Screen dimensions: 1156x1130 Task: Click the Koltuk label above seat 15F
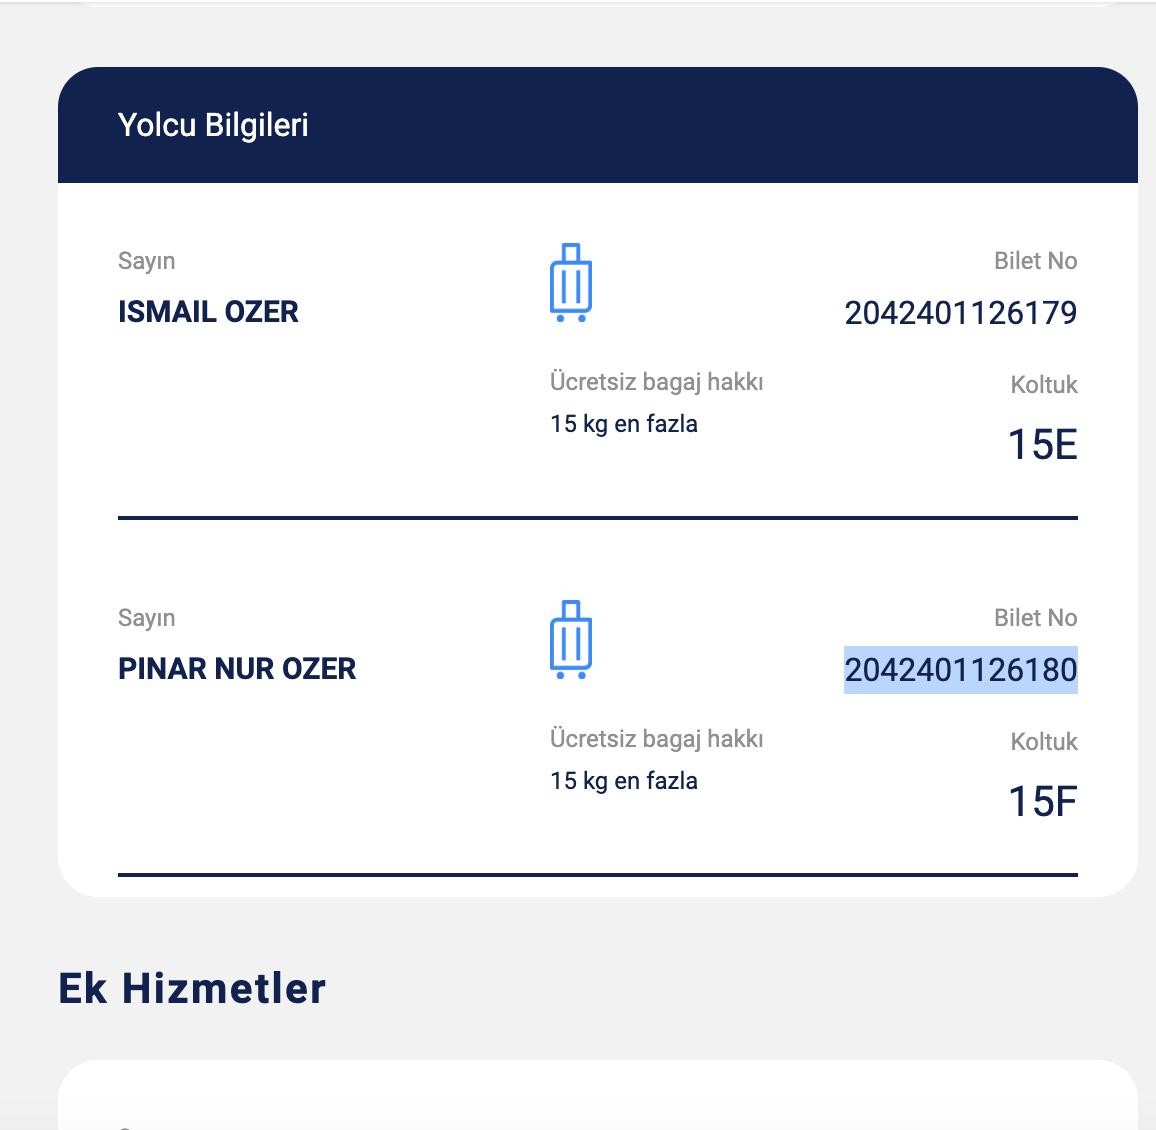click(1043, 741)
